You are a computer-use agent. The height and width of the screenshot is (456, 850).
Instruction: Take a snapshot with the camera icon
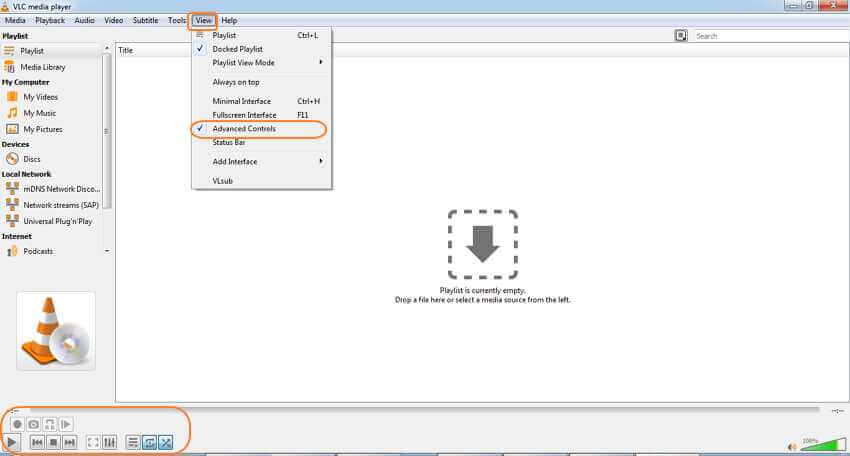[x=33, y=425]
